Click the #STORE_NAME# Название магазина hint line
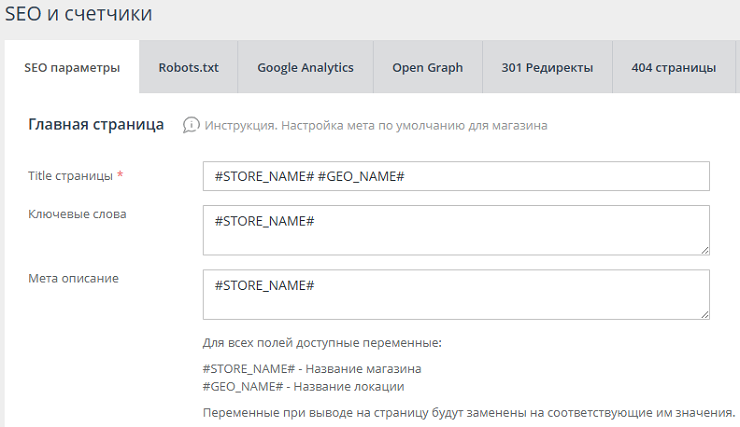Image resolution: width=740 pixels, height=427 pixels. click(304, 369)
